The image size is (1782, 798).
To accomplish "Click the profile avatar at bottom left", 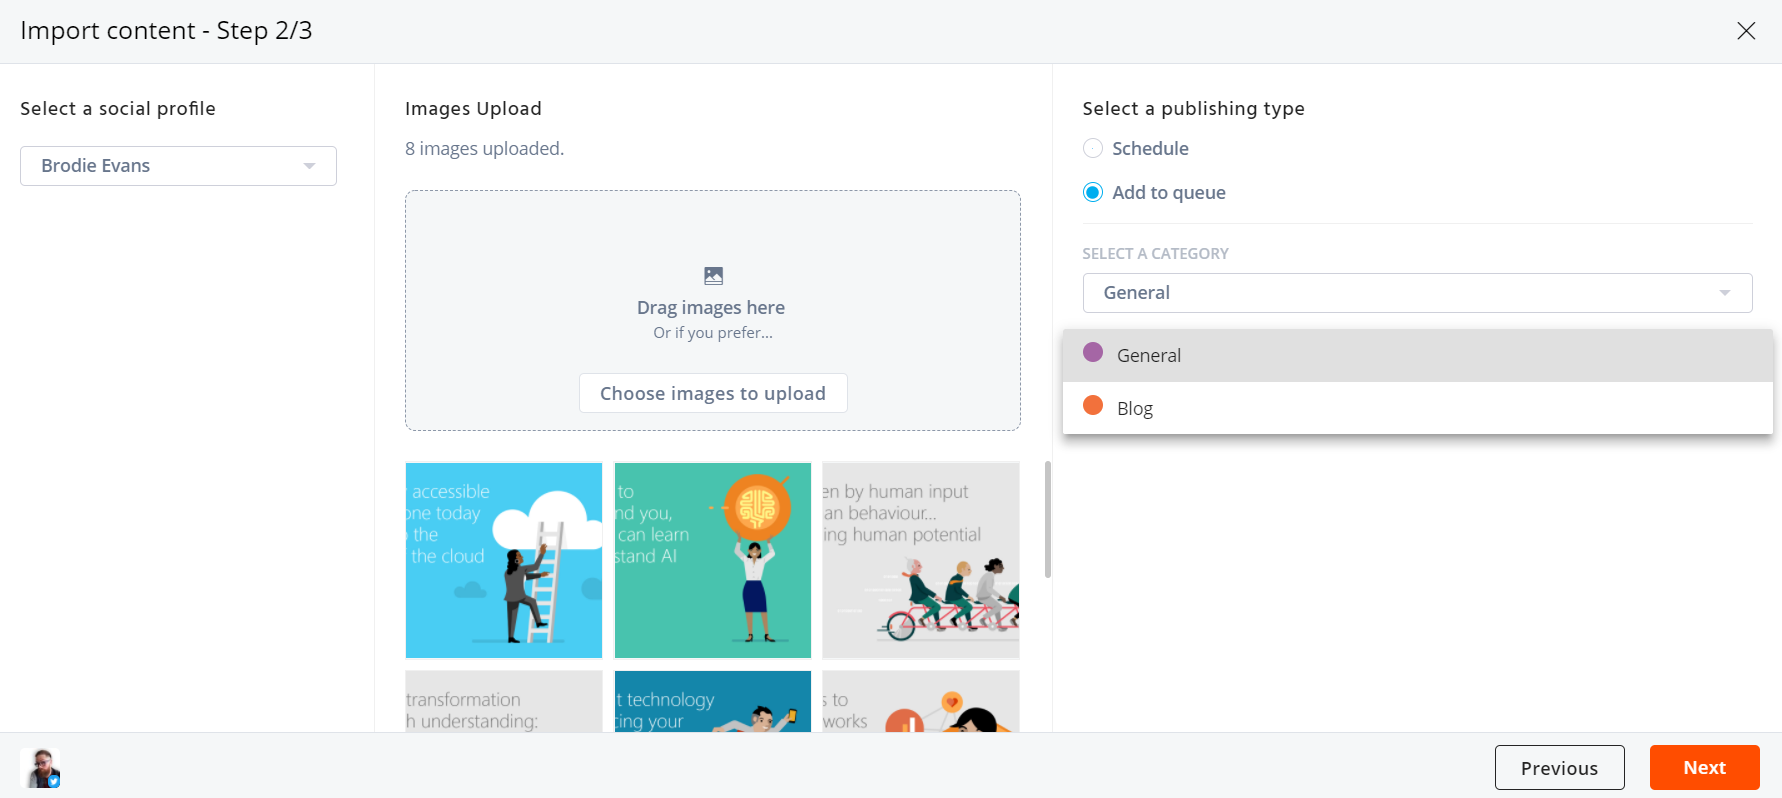I will (x=41, y=768).
